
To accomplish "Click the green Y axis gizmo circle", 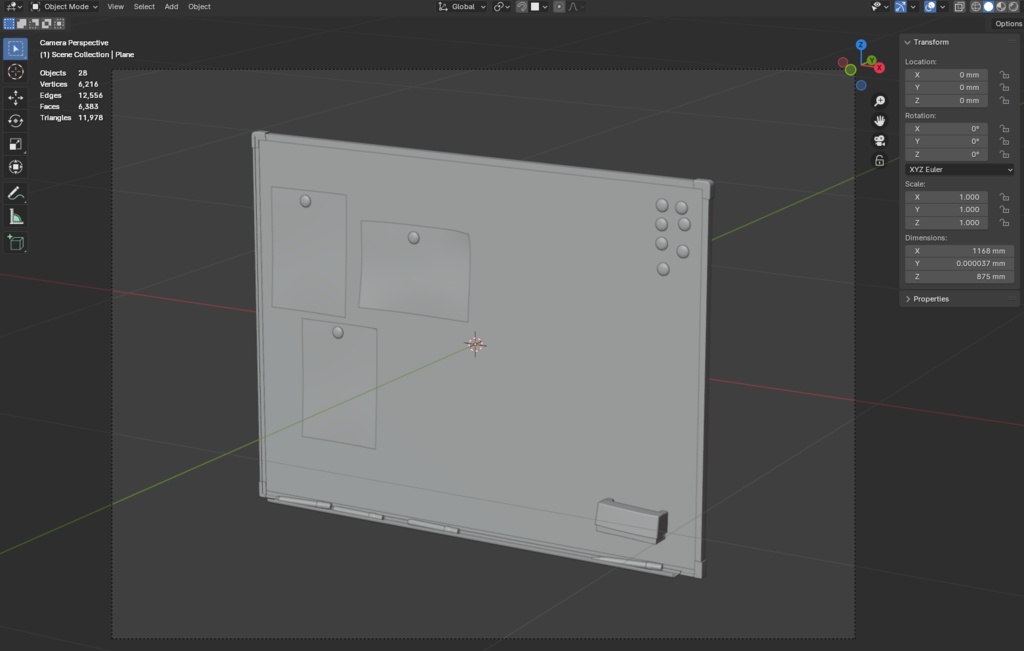I will [x=871, y=60].
